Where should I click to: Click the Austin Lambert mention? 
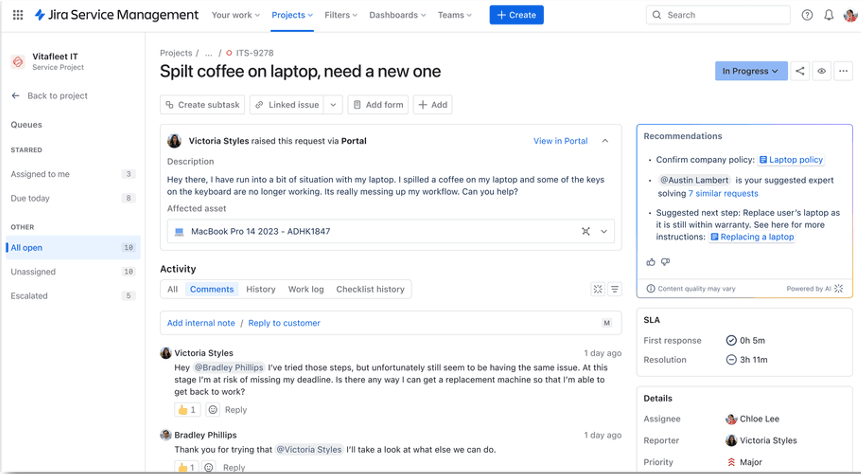[694, 180]
